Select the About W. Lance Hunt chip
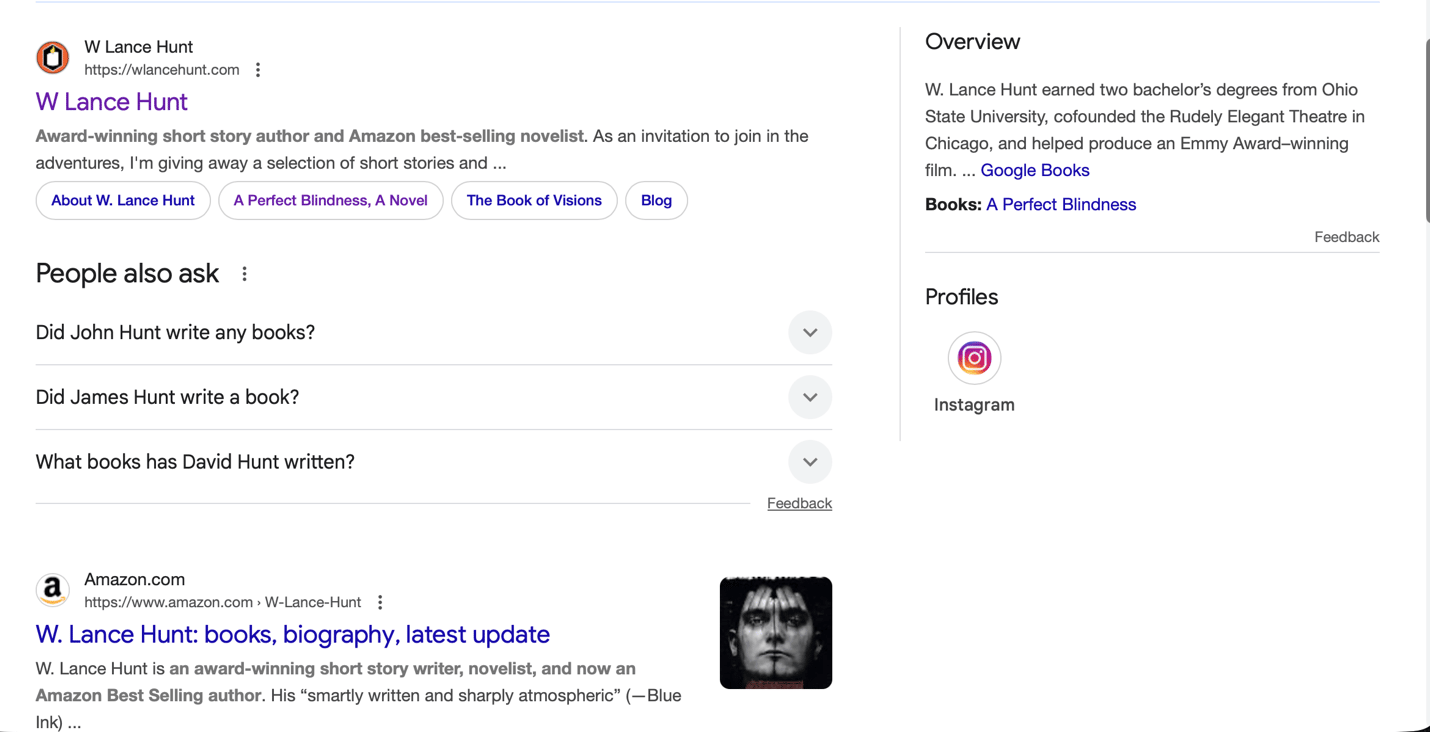 pos(123,201)
